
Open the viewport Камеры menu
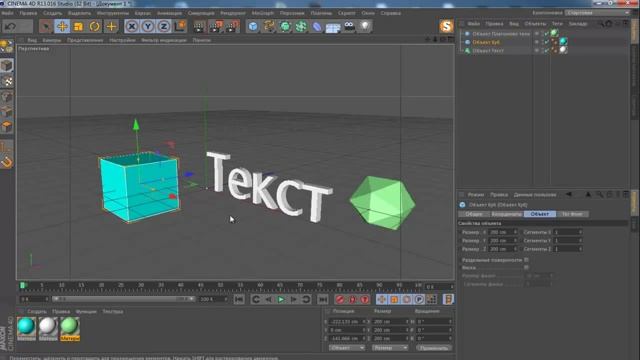[x=52, y=40]
